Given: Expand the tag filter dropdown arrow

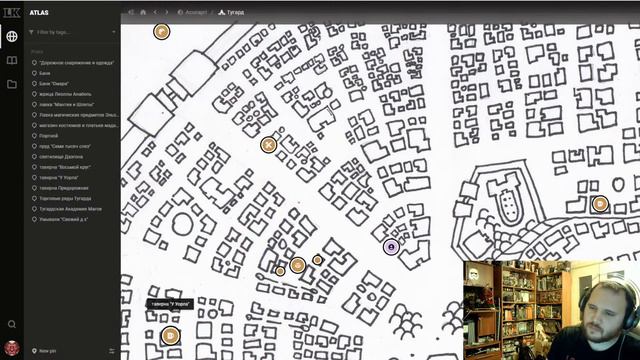Looking at the screenshot, I should click(113, 32).
